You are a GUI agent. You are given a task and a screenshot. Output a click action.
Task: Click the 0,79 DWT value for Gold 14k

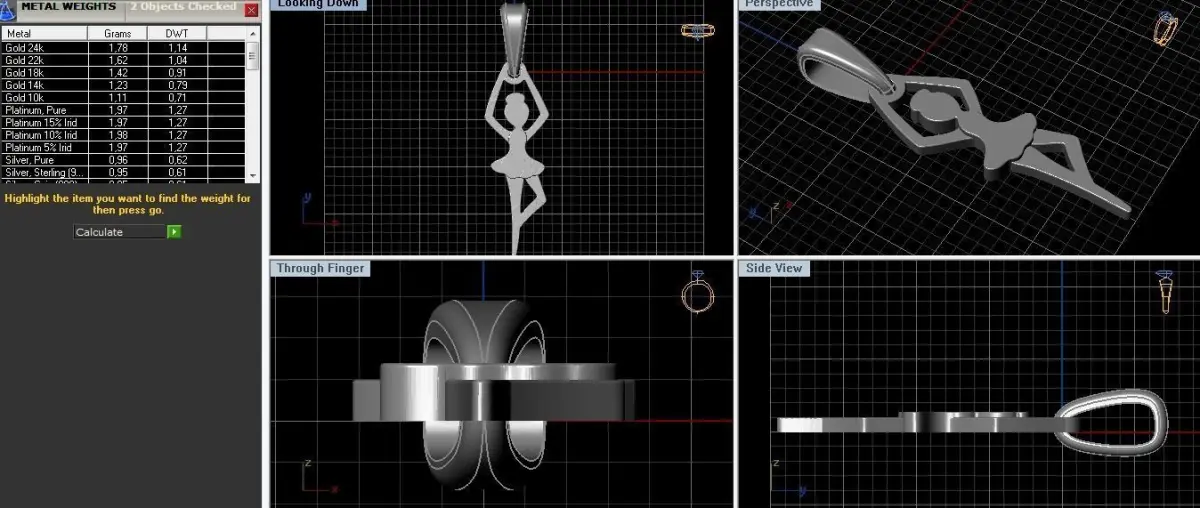coord(177,85)
